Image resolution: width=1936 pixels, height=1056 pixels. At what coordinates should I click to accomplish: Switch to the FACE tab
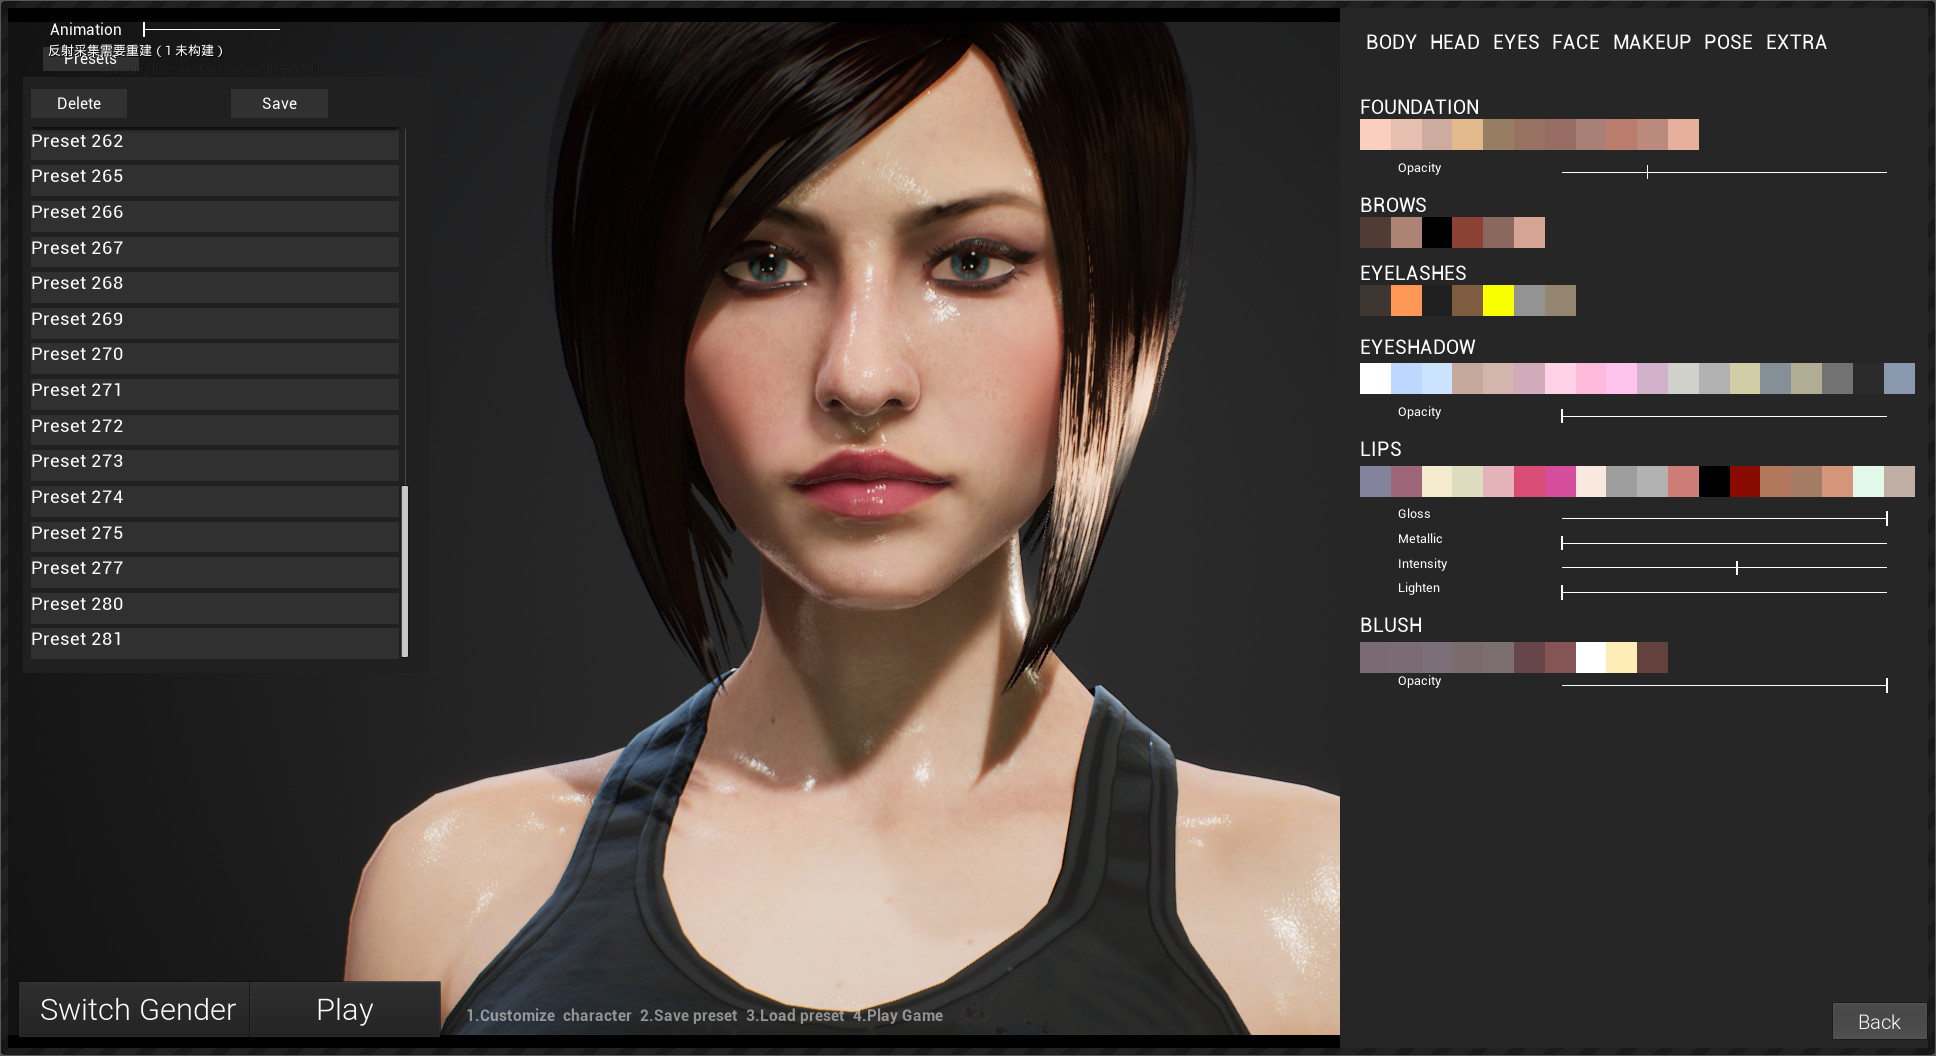click(x=1576, y=42)
